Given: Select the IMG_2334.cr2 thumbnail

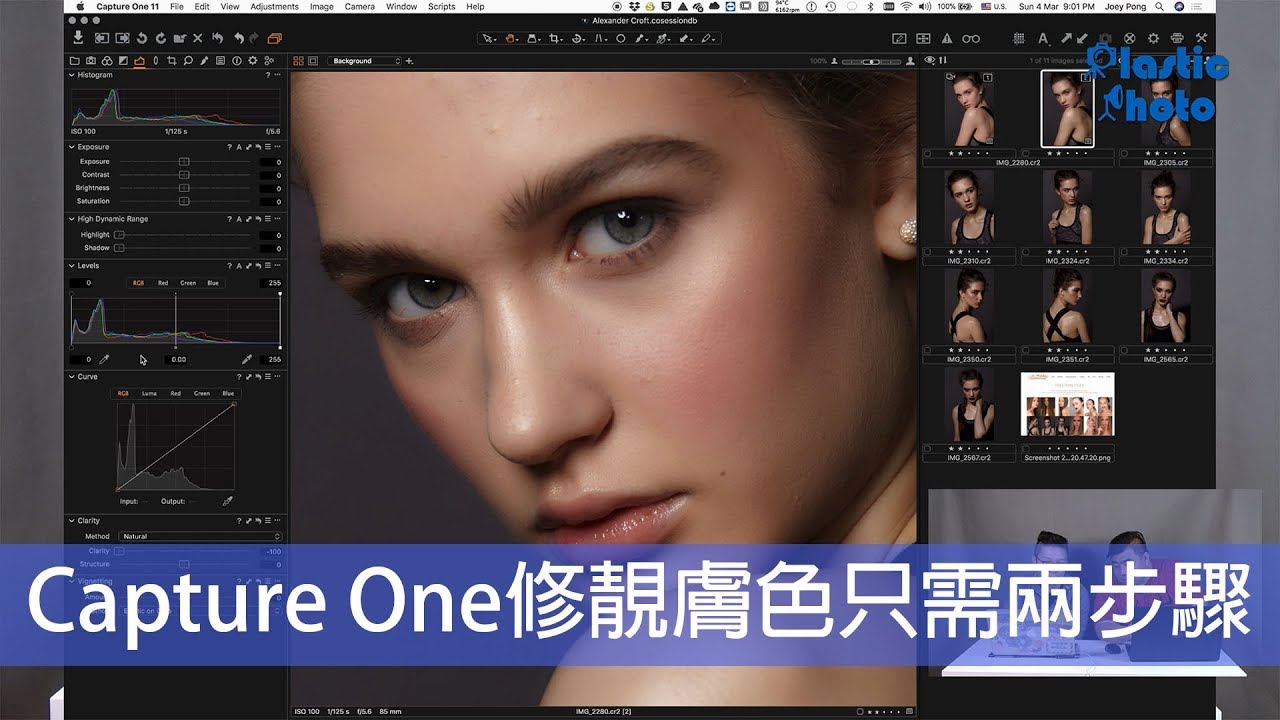Looking at the screenshot, I should [x=1167, y=207].
